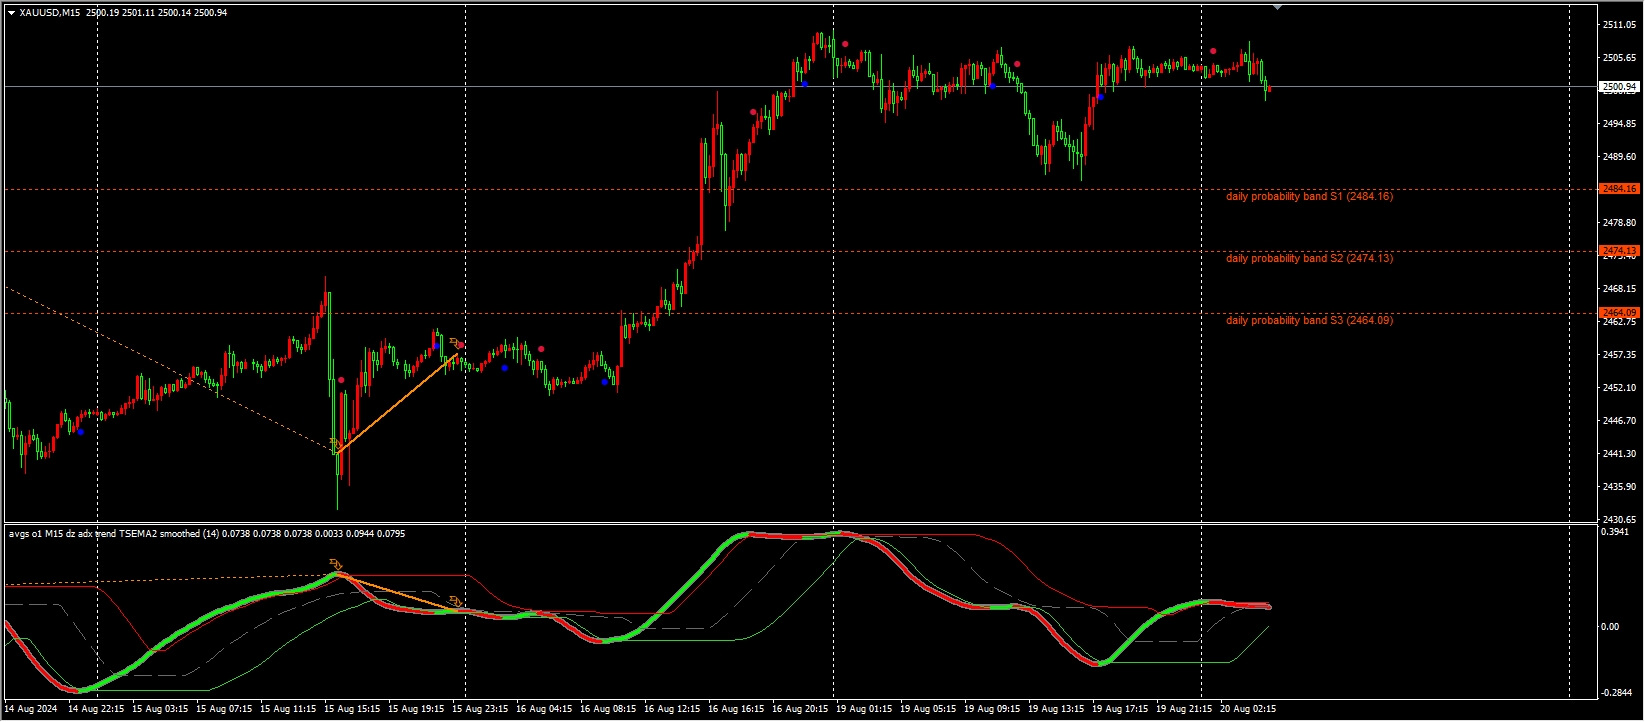The height and width of the screenshot is (722, 1645).
Task: Click the 'daily probability band S3 (2464.09)' label
Action: (1309, 321)
